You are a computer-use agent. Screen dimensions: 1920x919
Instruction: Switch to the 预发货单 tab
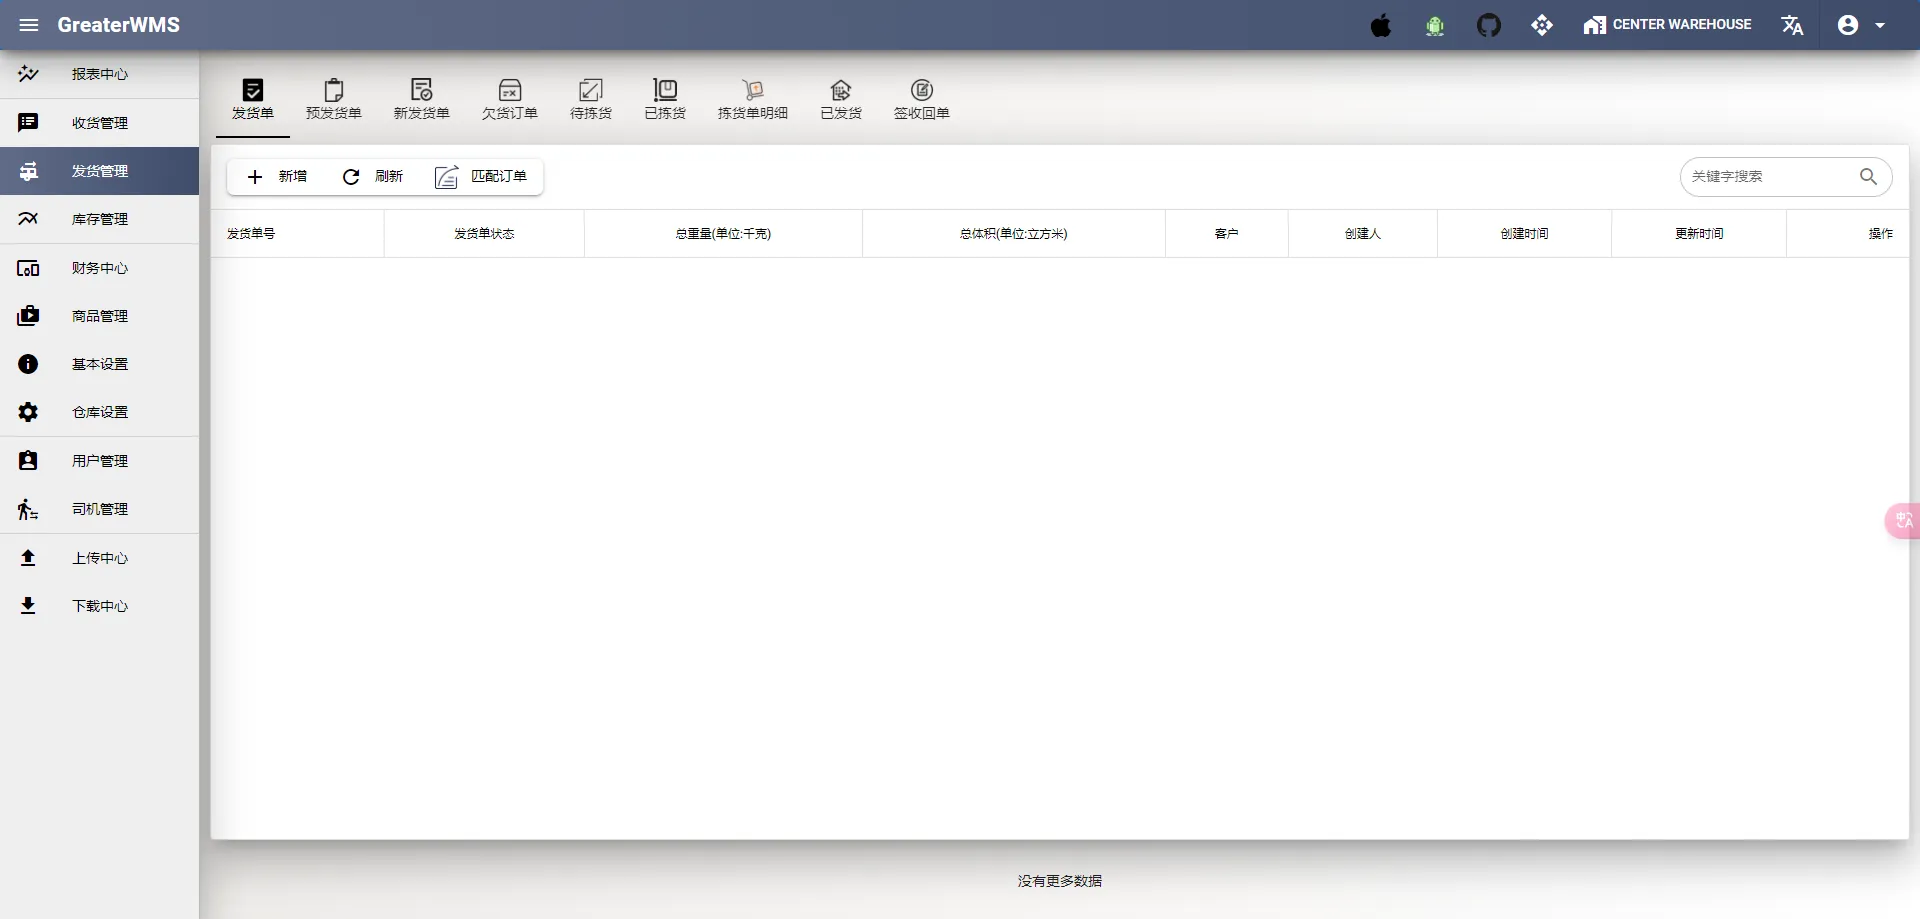tap(334, 100)
